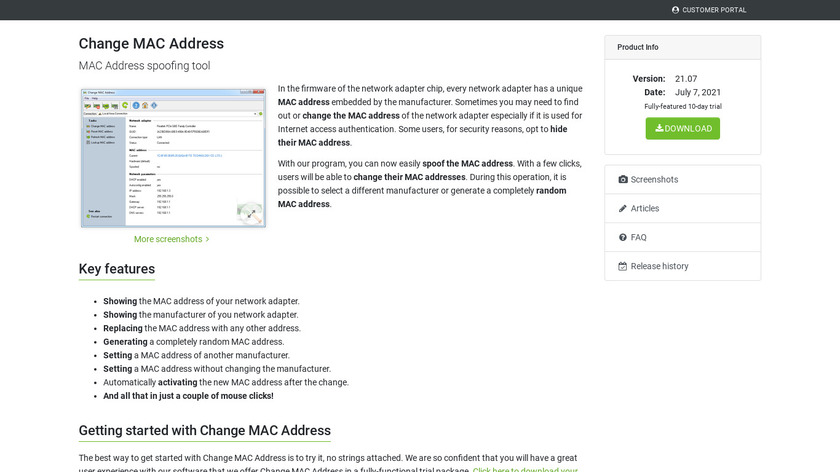Click the Customer Portal user icon
Image resolution: width=840 pixels, height=472 pixels.
675,10
